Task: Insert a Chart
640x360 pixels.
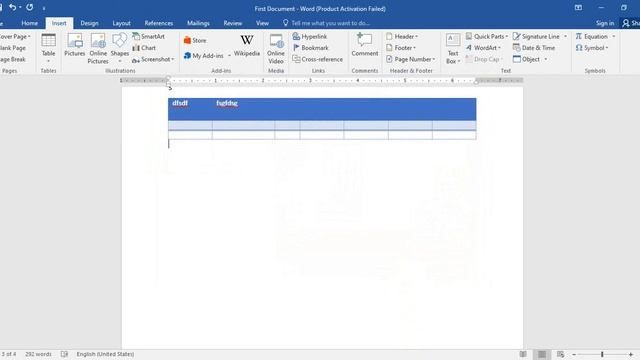Action: 144,48
